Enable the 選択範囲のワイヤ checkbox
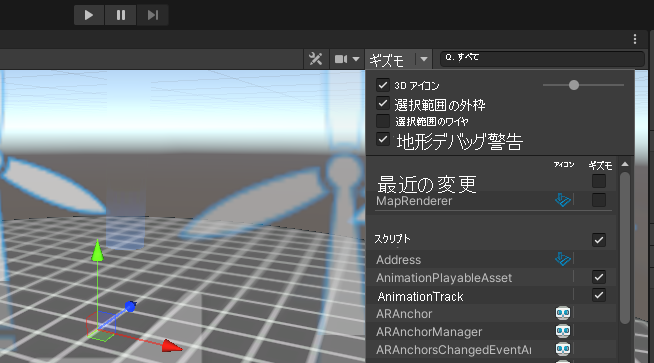654x363 pixels. tap(382, 121)
